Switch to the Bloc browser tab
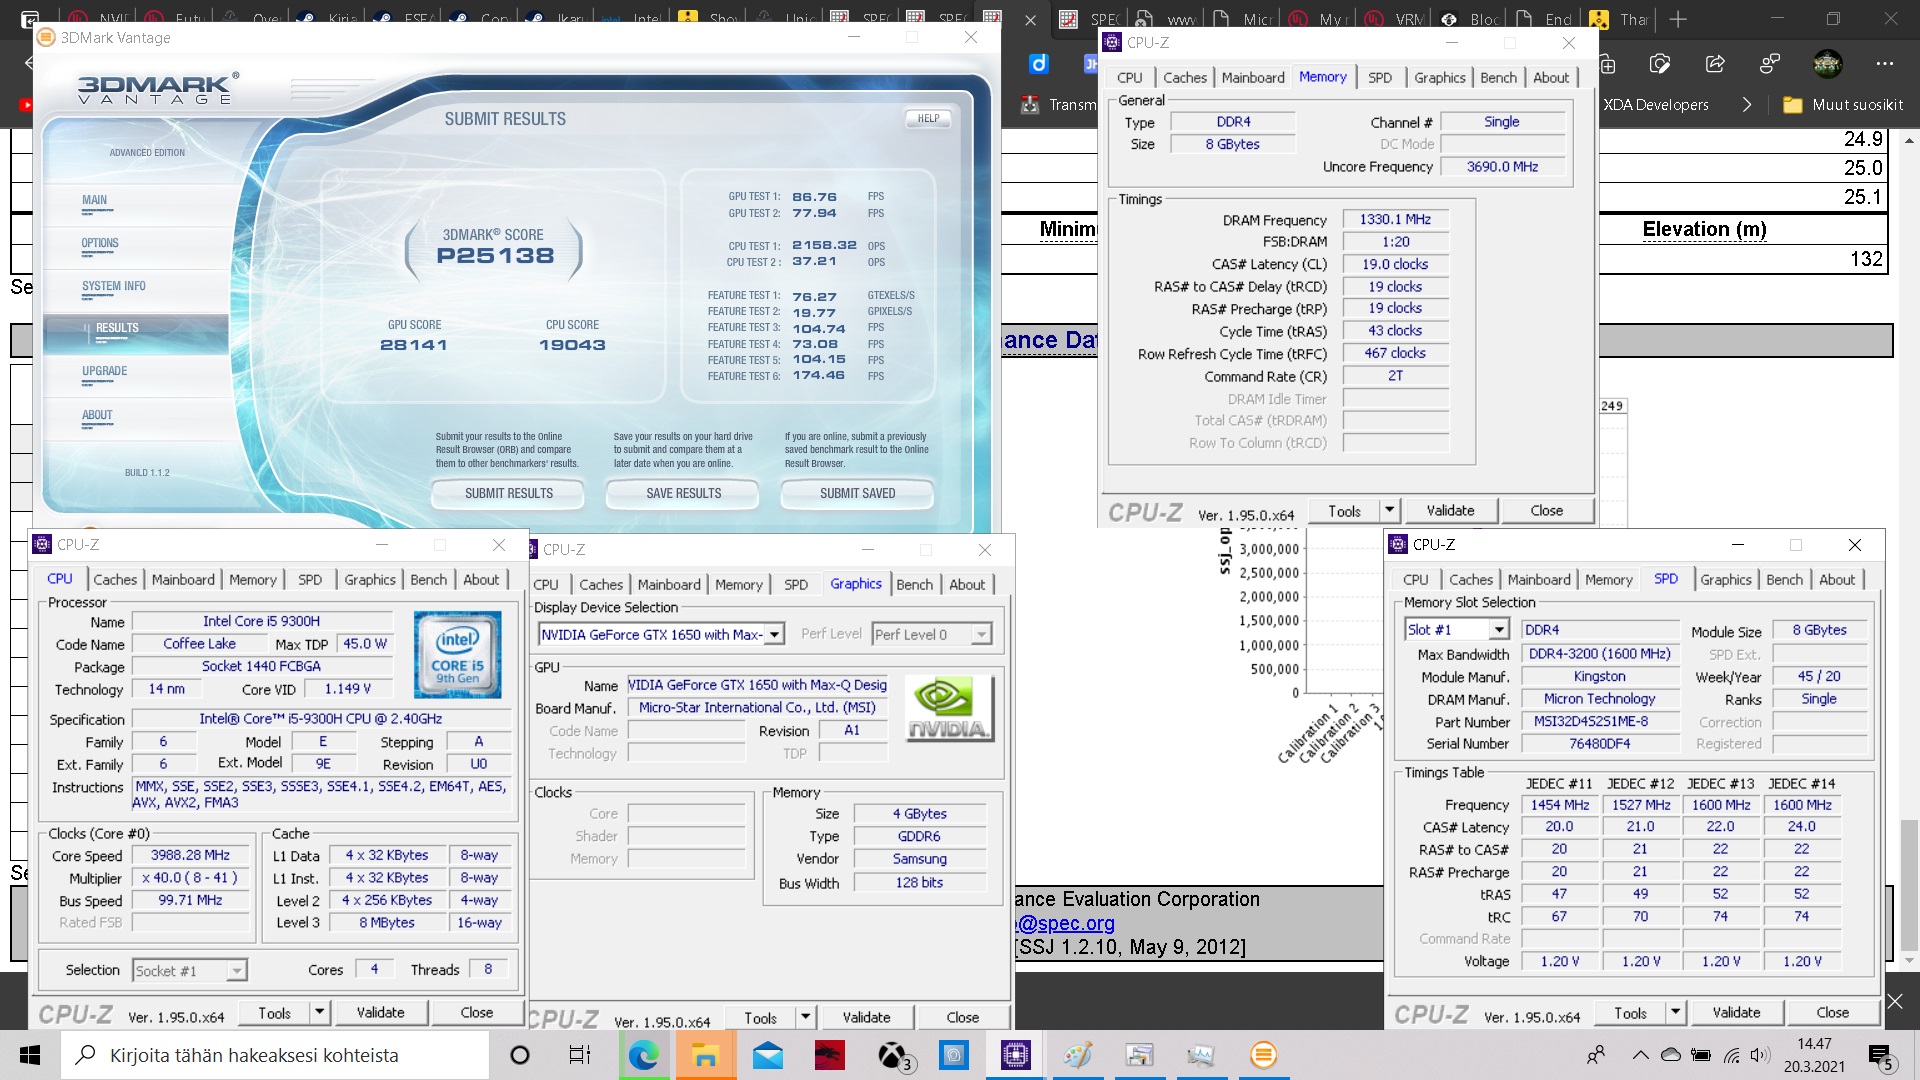The image size is (1920, 1080). [1470, 19]
